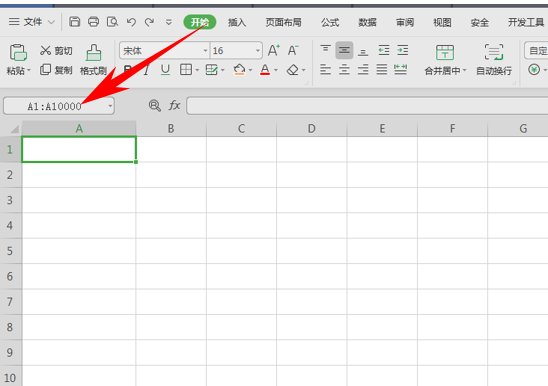548x386 pixels.
Task: Open the 公式 (Formulas) tab
Action: click(330, 22)
